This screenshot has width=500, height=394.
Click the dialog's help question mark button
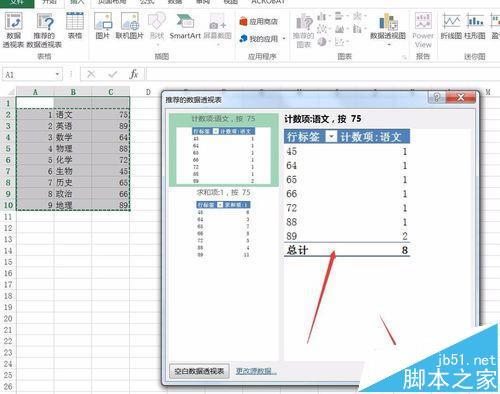click(x=436, y=97)
